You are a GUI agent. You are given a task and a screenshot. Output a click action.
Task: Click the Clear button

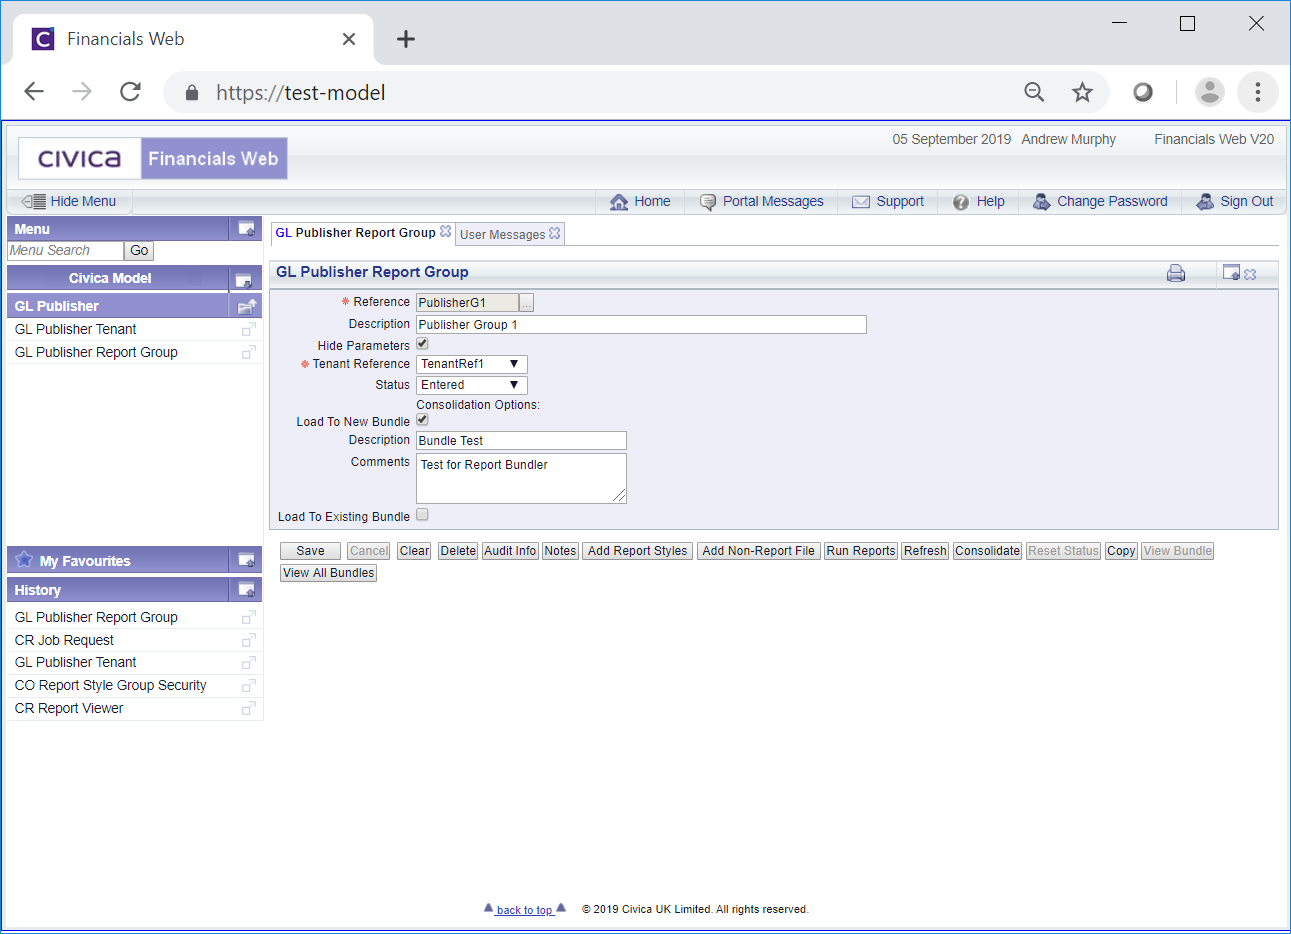pyautogui.click(x=414, y=551)
